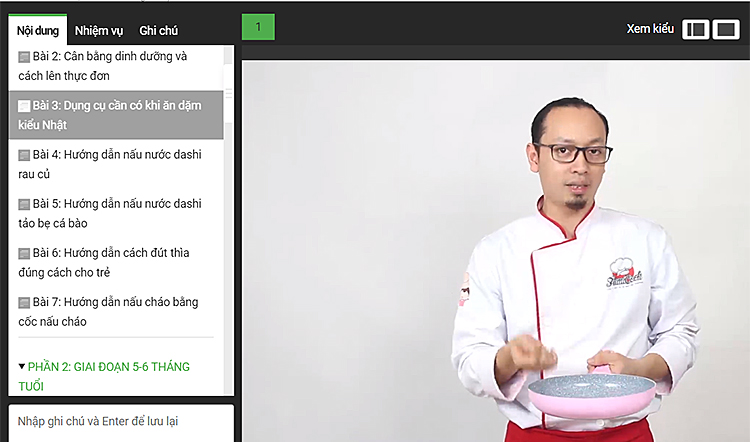Open the PHẦN 2: GIAI ĐOẠN 5-6 THÁNG TUỔI section

pyautogui.click(x=104, y=376)
